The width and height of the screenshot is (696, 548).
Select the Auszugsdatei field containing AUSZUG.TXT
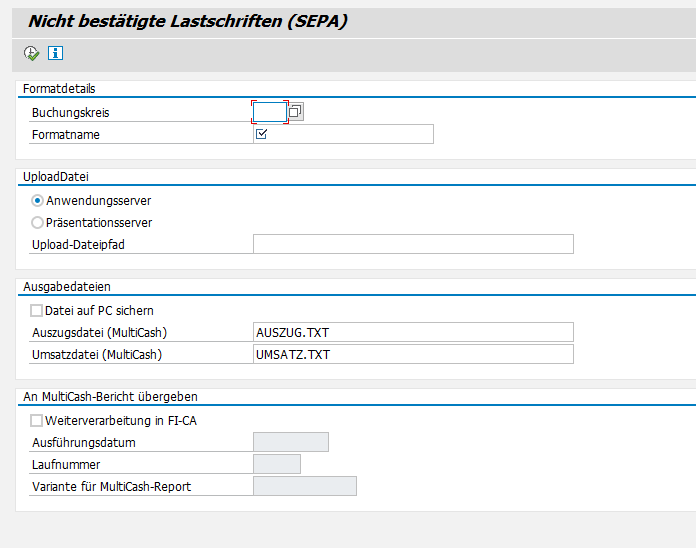413,332
